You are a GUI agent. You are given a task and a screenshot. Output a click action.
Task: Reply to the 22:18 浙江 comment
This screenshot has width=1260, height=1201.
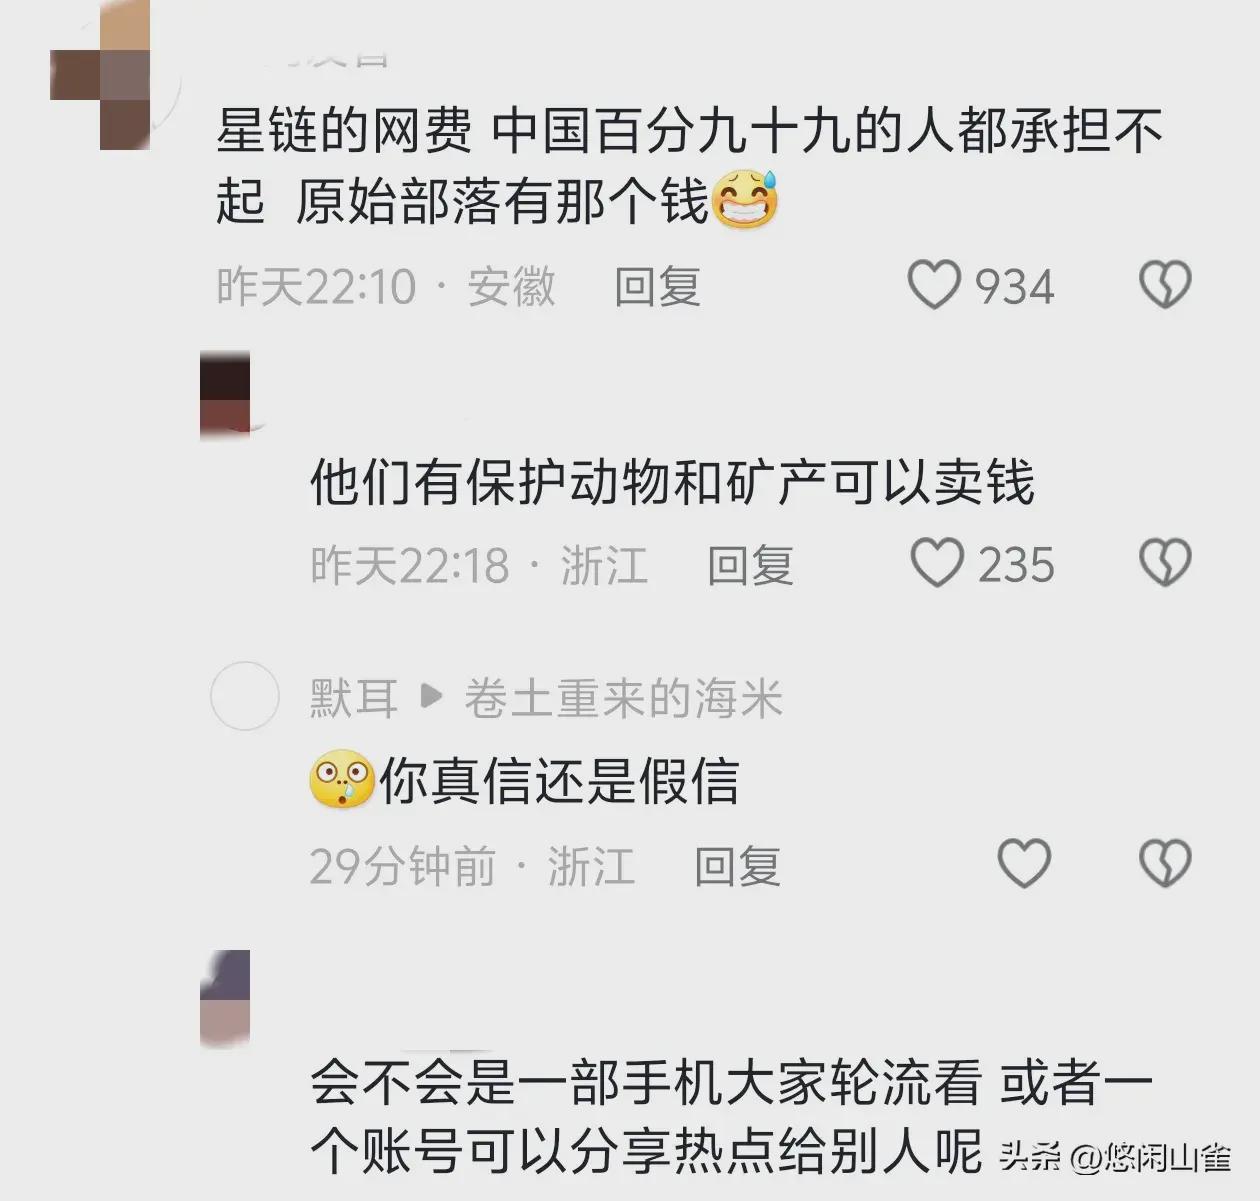tap(750, 565)
